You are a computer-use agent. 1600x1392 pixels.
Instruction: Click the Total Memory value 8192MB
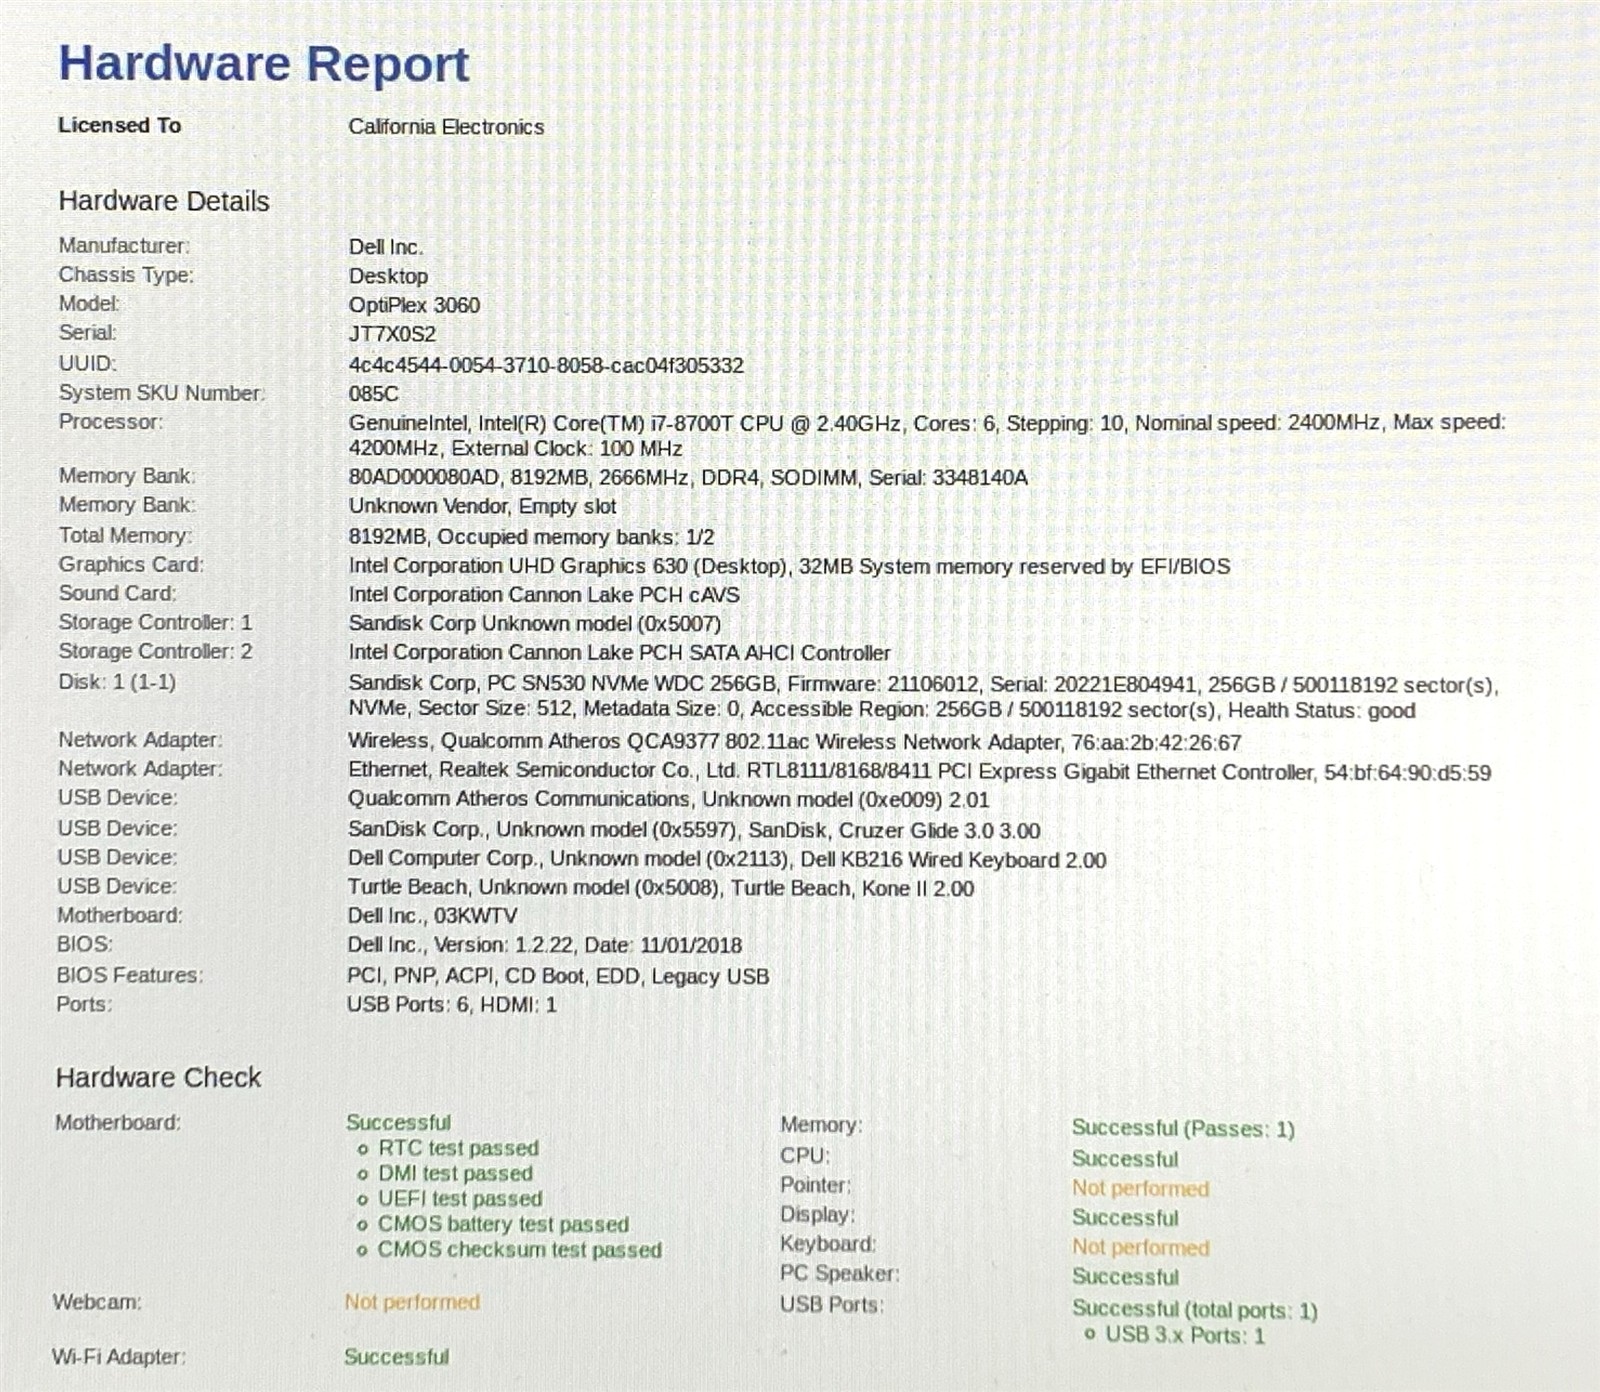531,537
